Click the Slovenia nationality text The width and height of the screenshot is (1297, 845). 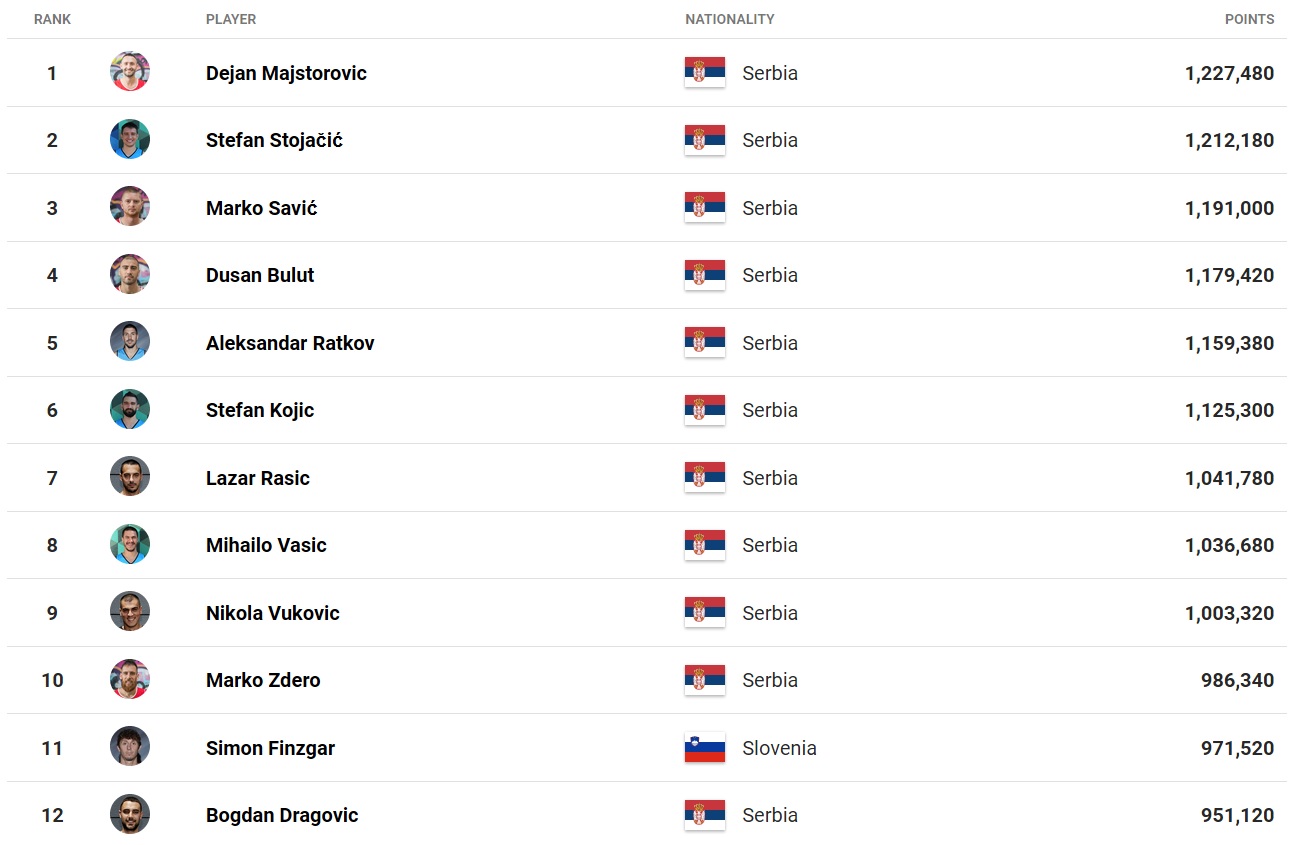[780, 748]
